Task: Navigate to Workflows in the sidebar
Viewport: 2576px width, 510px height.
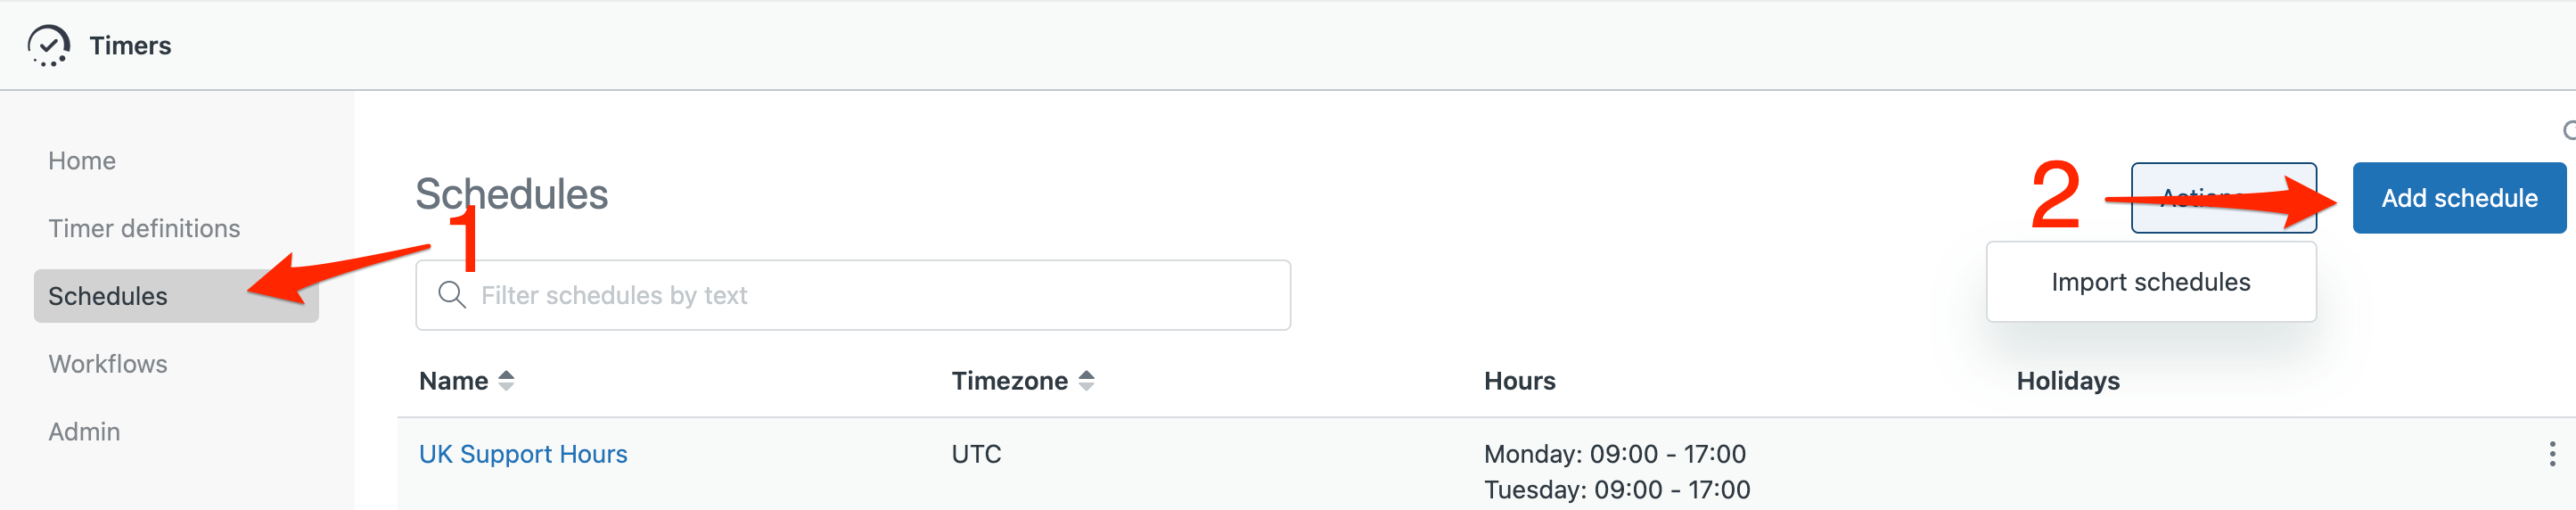Action: (x=108, y=364)
